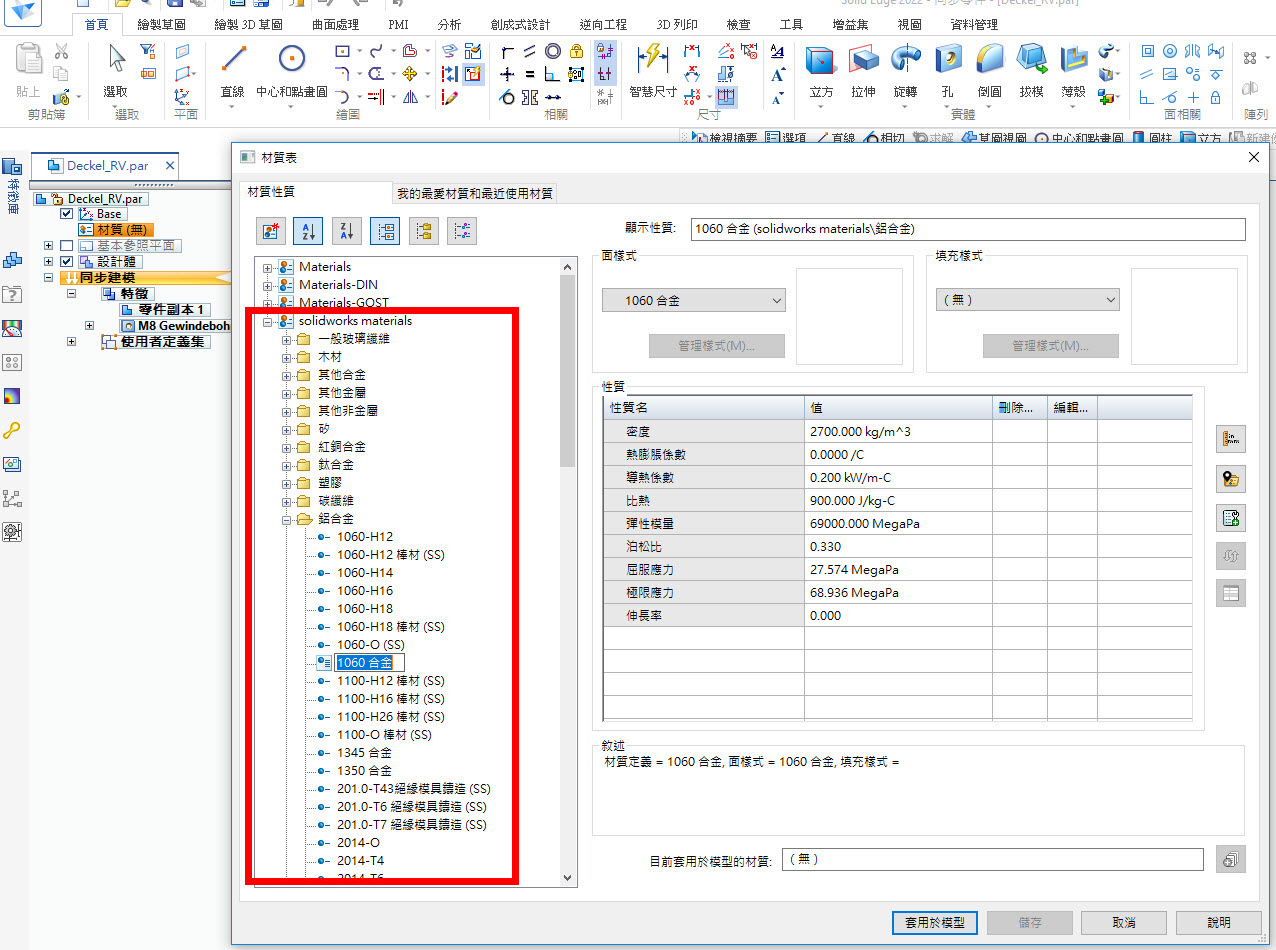Expand the Materials library node
Screen dimensions: 1276x950
pos(267,267)
